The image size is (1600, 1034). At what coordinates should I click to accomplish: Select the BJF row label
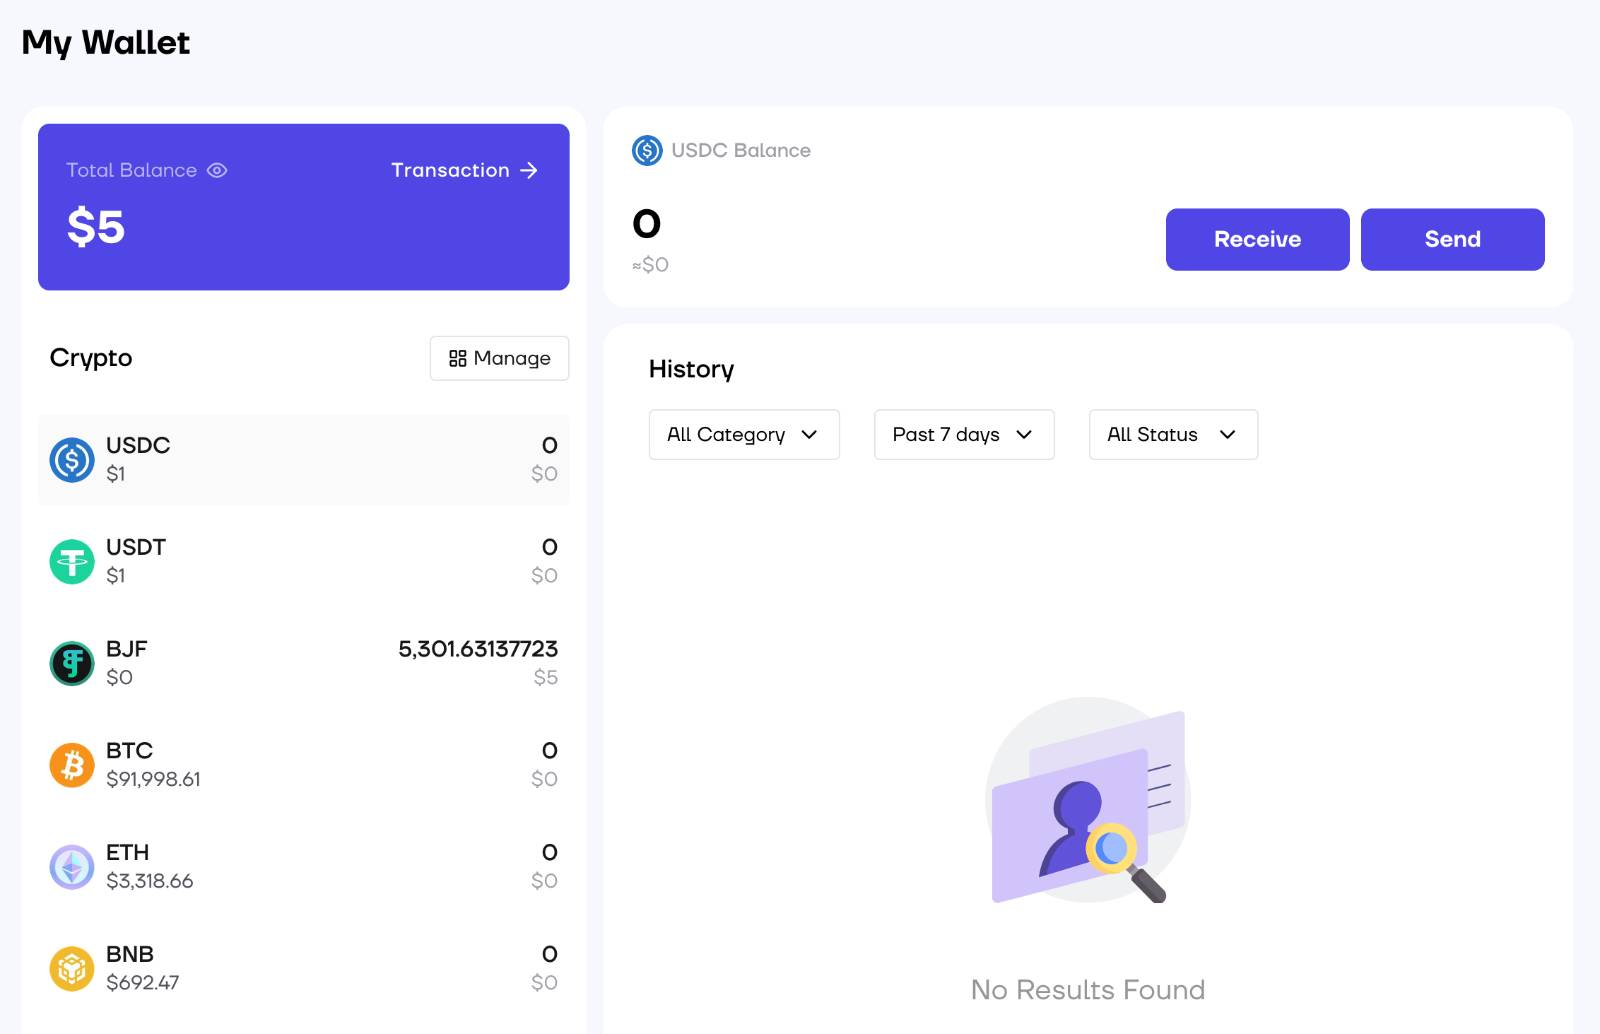pos(127,649)
